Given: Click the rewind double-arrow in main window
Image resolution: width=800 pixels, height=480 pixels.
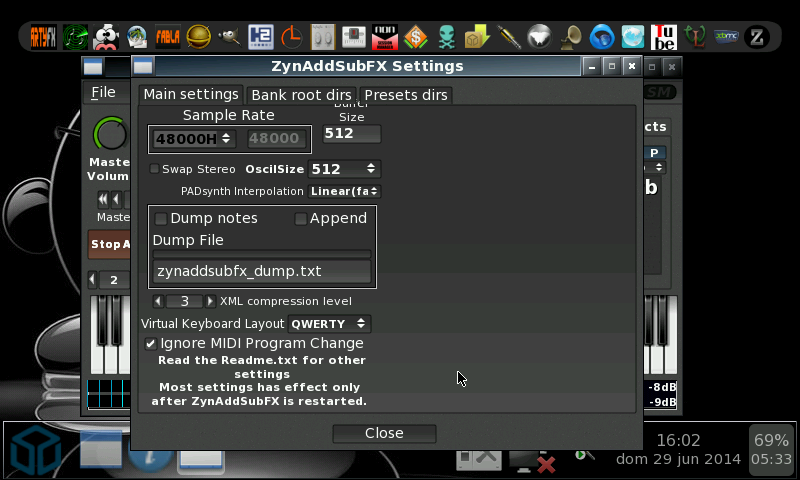Looking at the screenshot, I should pyautogui.click(x=103, y=199).
